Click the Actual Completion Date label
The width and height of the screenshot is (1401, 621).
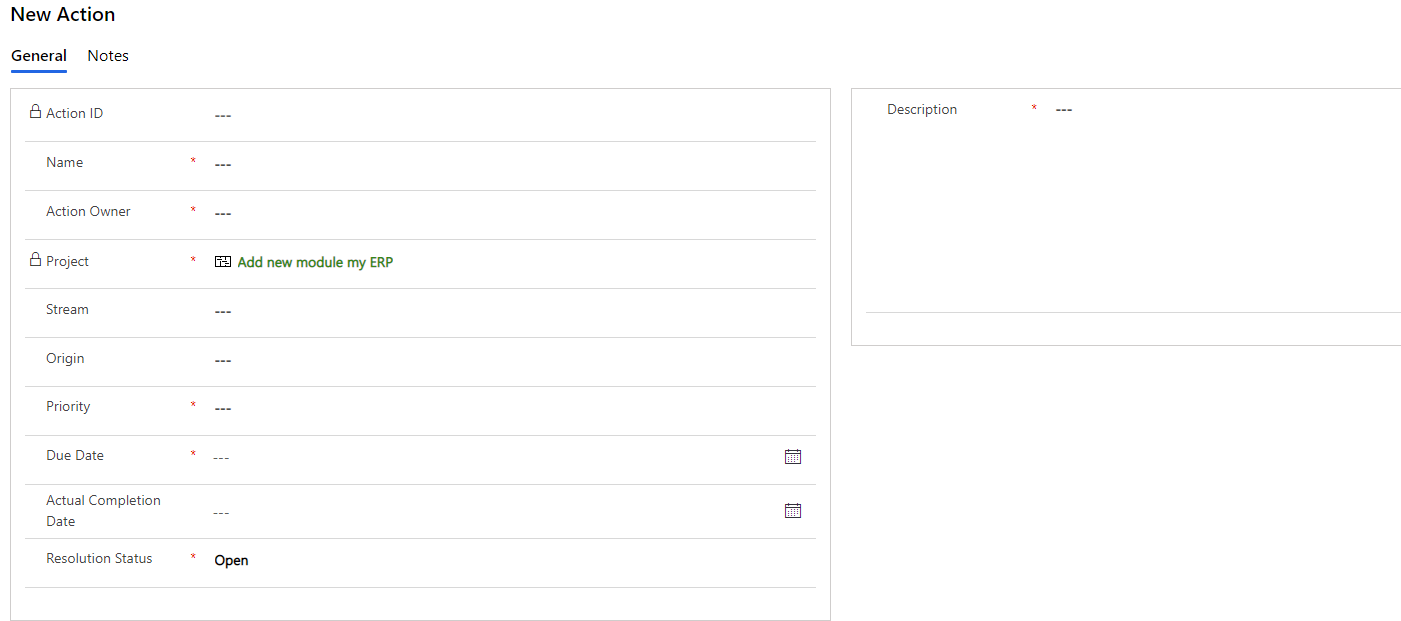103,510
